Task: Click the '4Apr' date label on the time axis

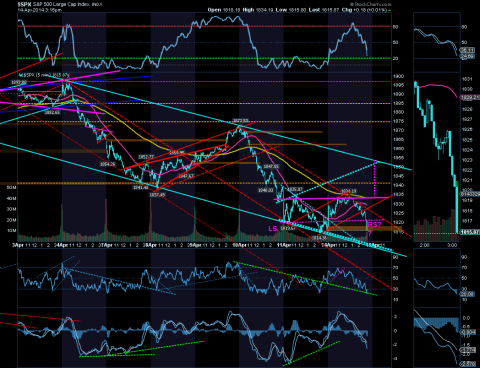Action: coord(62,245)
